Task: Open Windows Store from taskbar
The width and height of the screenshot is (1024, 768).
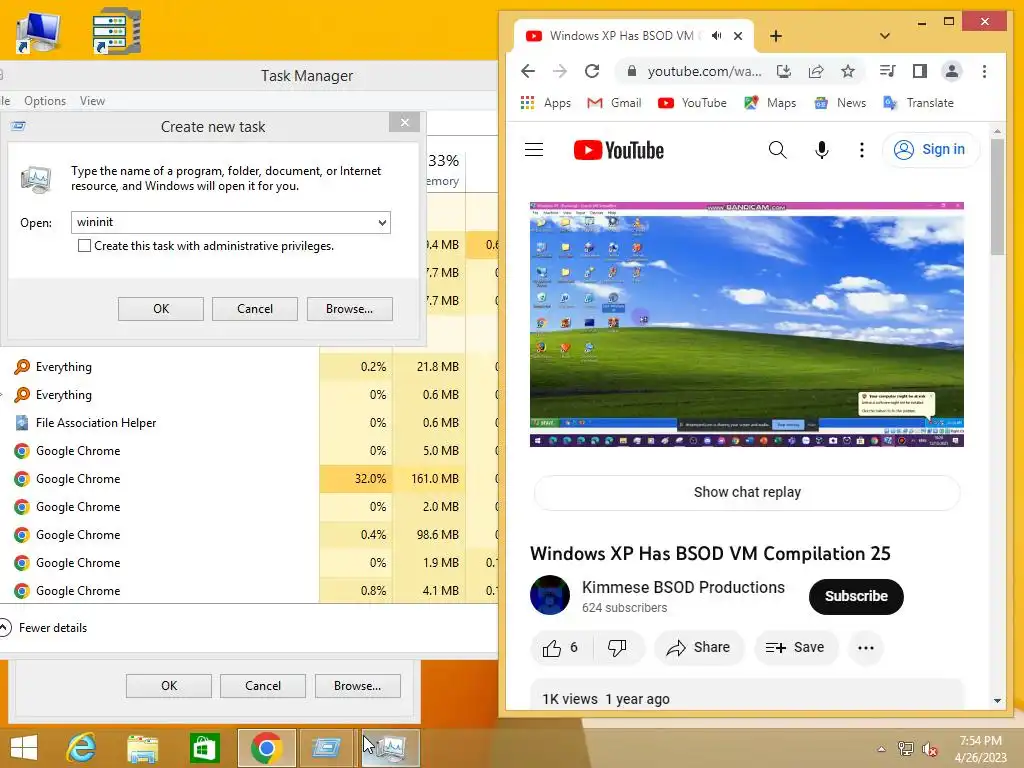Action: click(204, 748)
